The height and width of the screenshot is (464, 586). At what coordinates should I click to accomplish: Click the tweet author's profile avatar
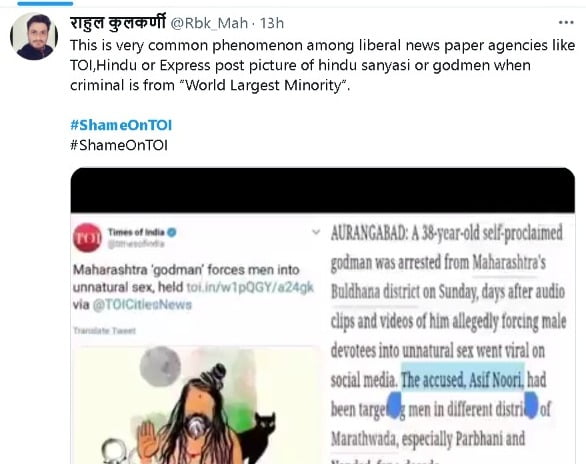34,36
